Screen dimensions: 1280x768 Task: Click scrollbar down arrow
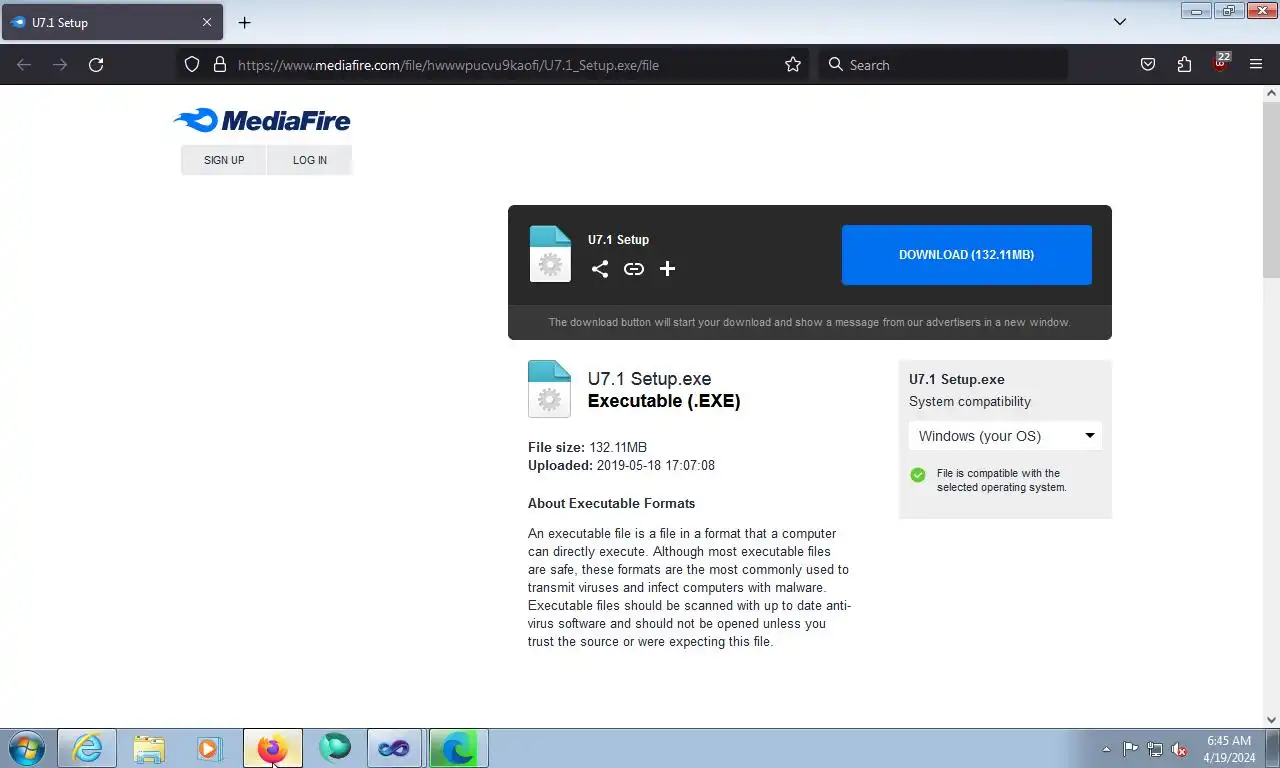coord(1271,719)
